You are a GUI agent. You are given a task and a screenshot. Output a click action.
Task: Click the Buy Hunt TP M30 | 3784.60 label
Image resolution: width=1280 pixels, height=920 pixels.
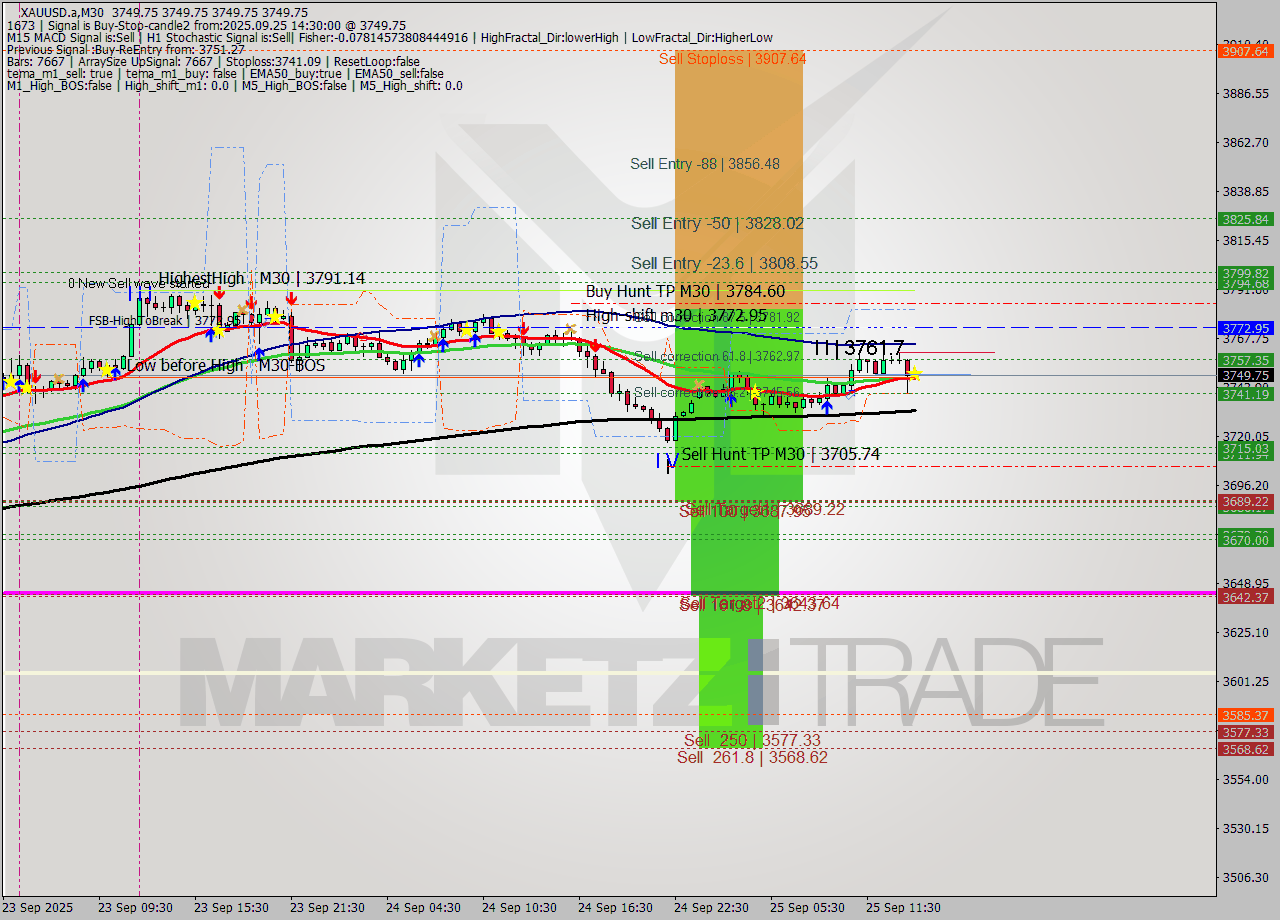(x=685, y=291)
